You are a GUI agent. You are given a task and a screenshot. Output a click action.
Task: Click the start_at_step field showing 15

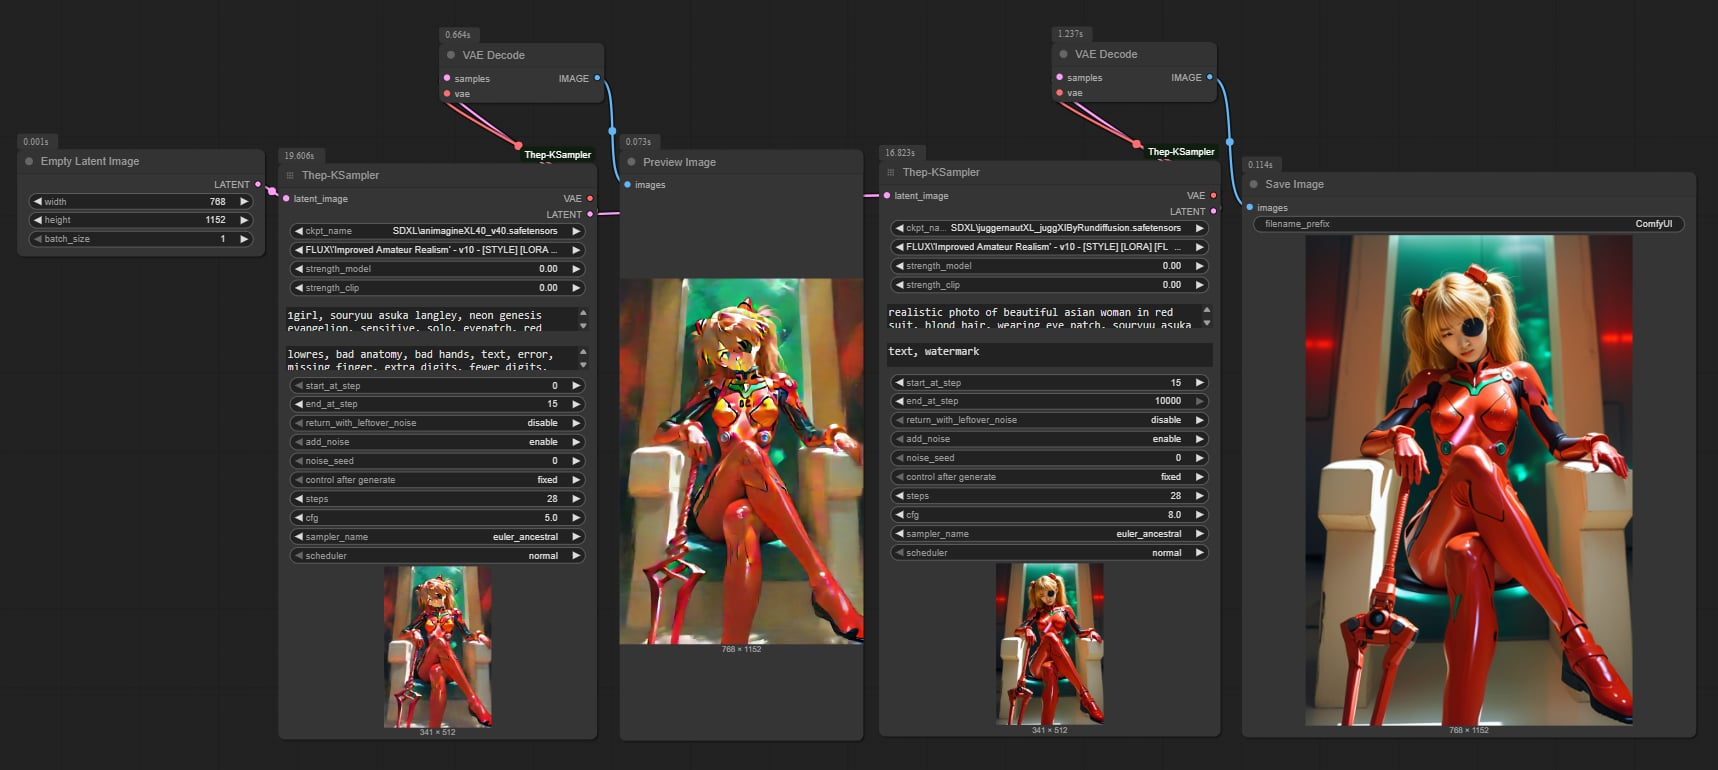click(1049, 383)
